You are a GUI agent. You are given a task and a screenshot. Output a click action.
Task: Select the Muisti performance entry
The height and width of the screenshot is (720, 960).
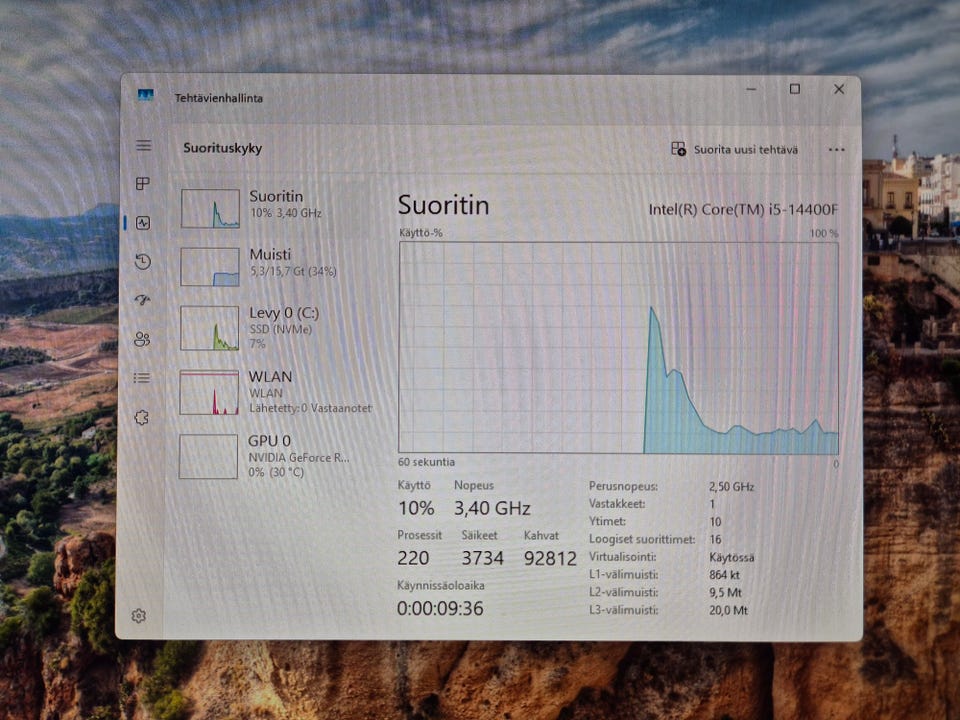click(277, 266)
